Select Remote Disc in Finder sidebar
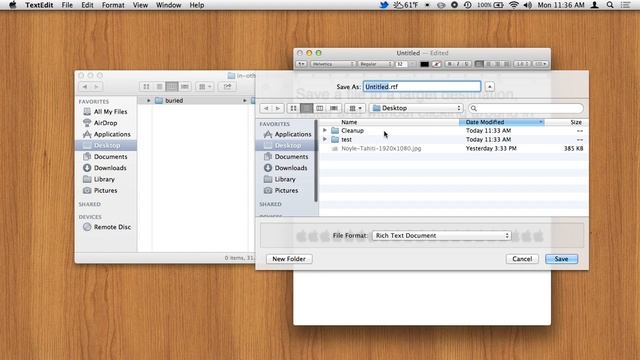The image size is (640, 360). [x=107, y=227]
